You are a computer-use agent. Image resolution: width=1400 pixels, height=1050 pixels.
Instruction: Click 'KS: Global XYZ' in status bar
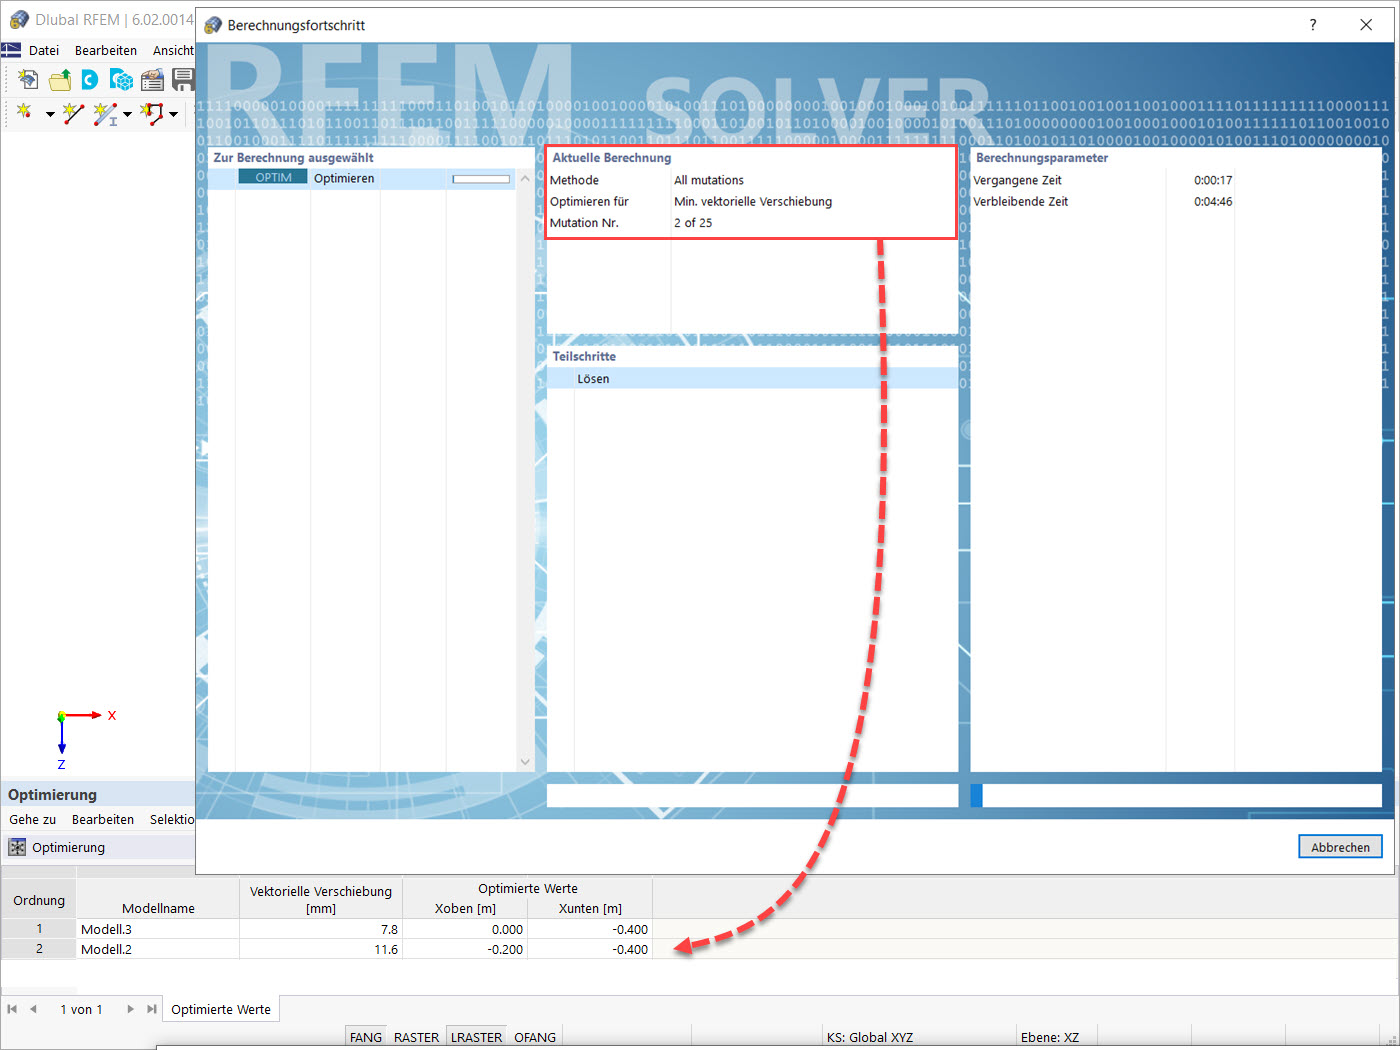[x=870, y=1037]
